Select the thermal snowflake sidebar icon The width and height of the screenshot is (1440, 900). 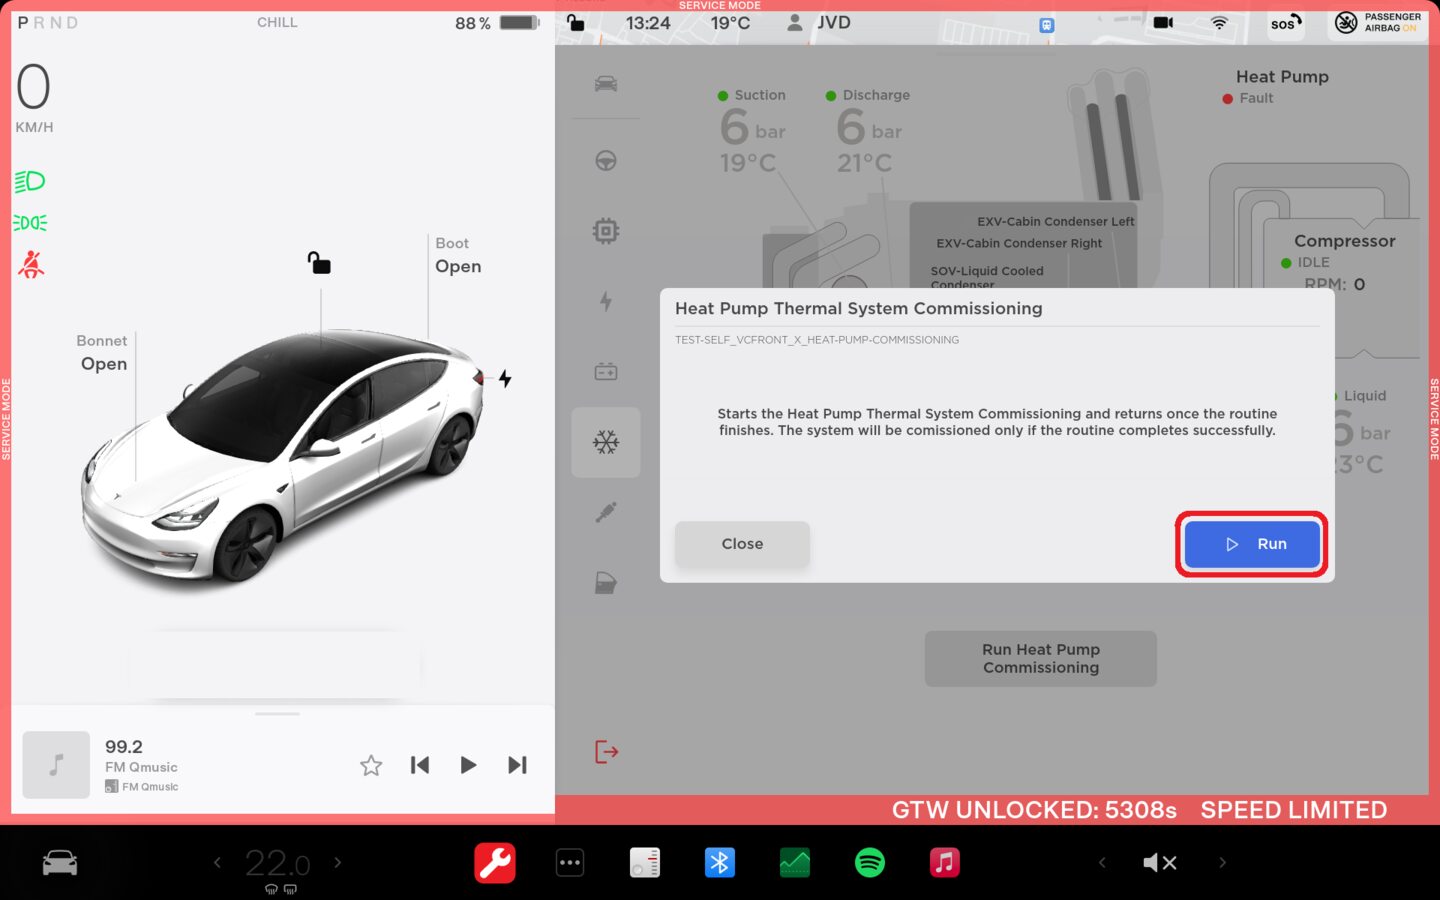tap(606, 442)
